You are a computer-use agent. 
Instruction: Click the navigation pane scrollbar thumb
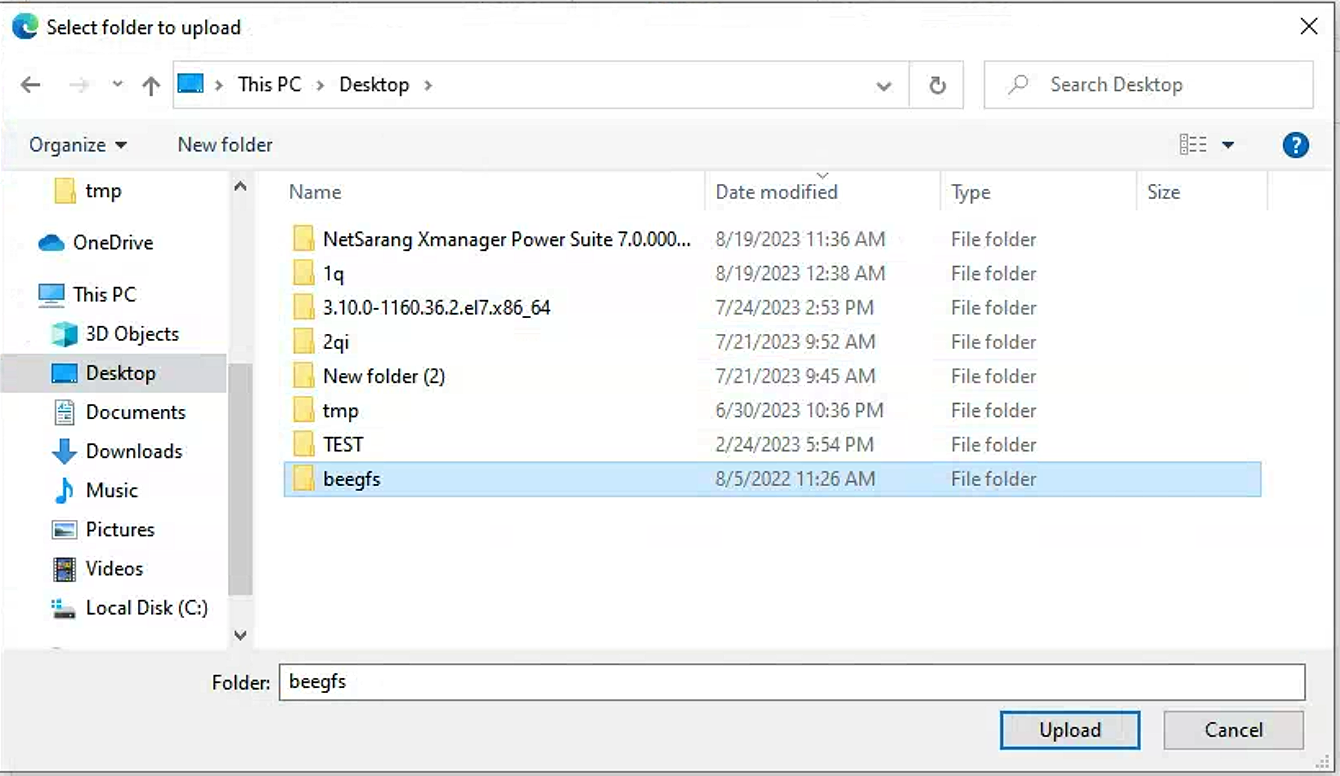[240, 479]
